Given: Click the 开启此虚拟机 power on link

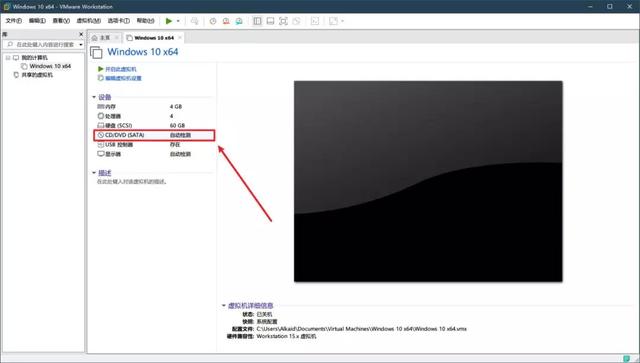Looking at the screenshot, I should (121, 69).
